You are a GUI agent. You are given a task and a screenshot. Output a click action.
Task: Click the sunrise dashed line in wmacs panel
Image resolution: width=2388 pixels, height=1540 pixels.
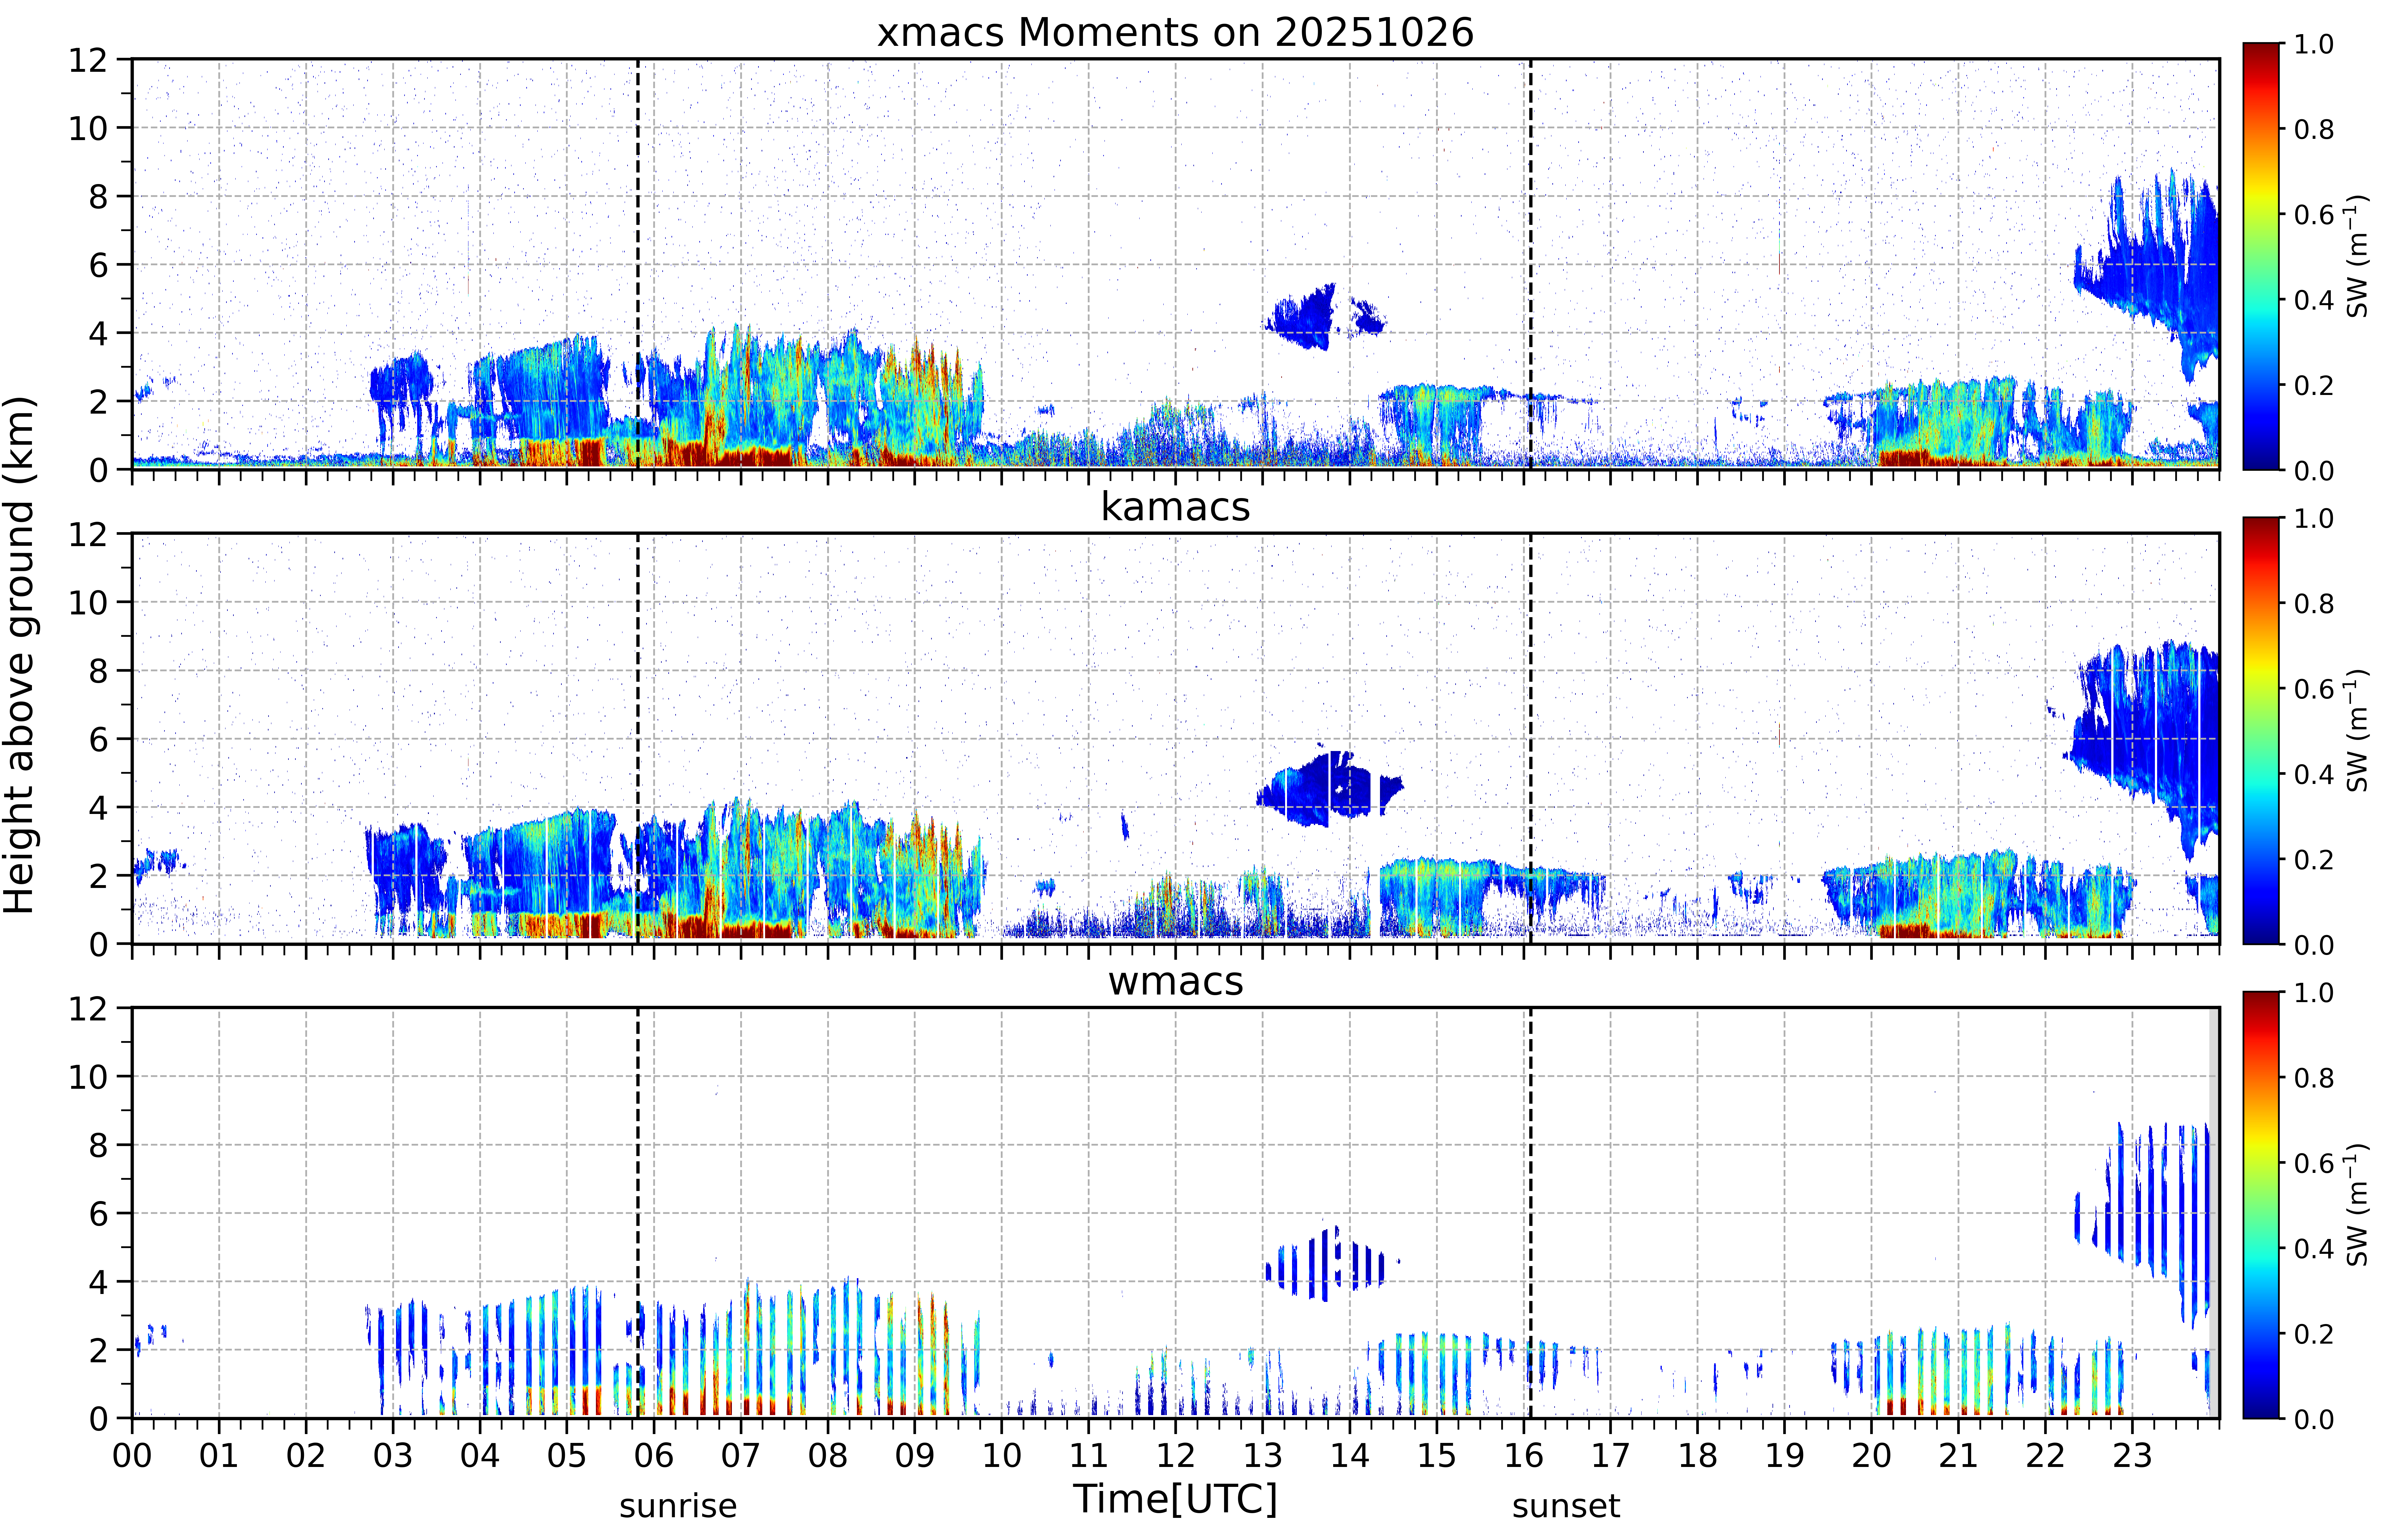coord(638,1213)
